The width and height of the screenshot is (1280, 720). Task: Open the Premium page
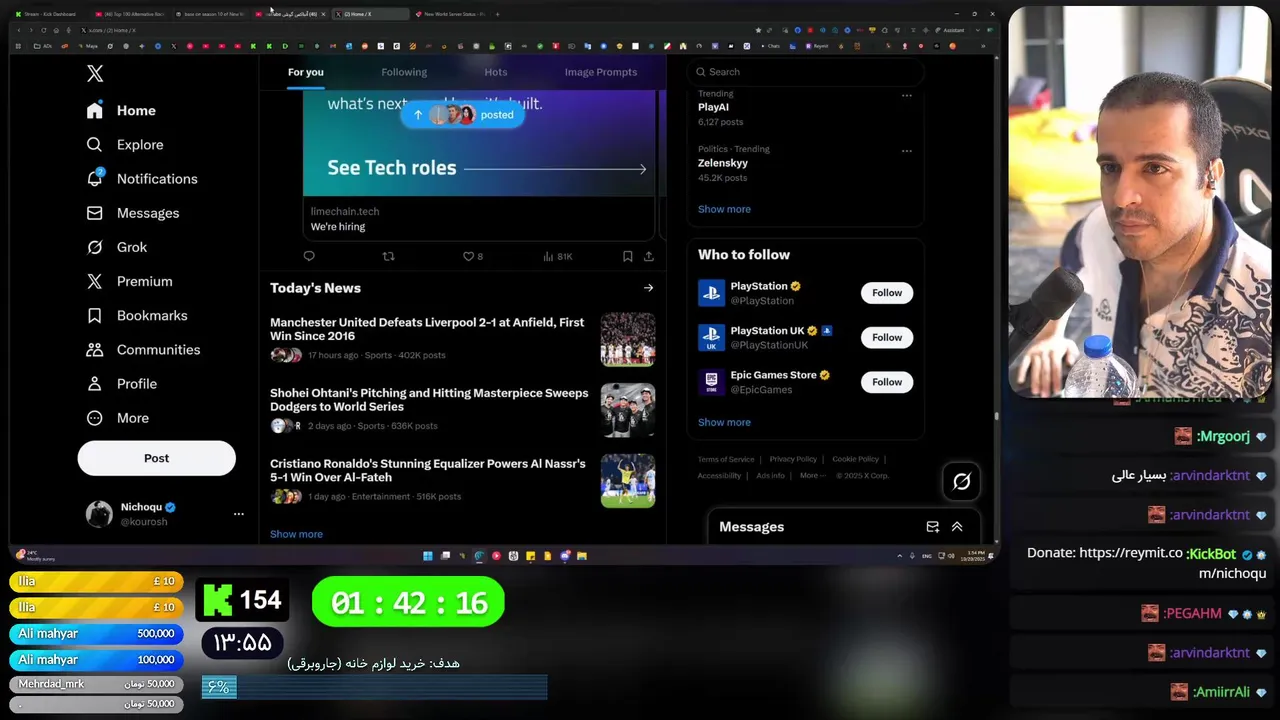pos(129,281)
